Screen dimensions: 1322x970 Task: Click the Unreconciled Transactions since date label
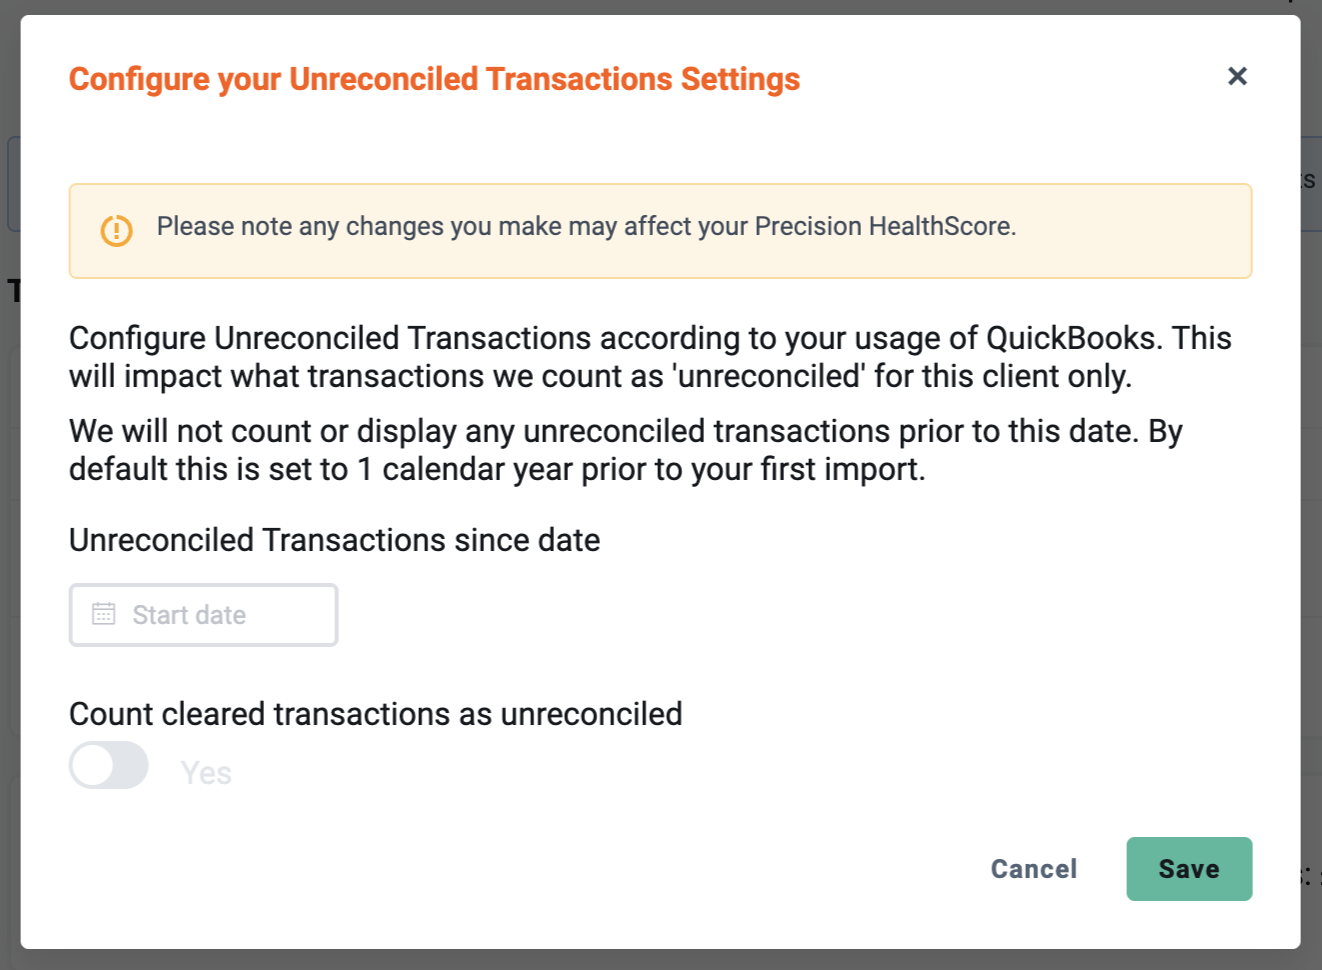(x=335, y=540)
